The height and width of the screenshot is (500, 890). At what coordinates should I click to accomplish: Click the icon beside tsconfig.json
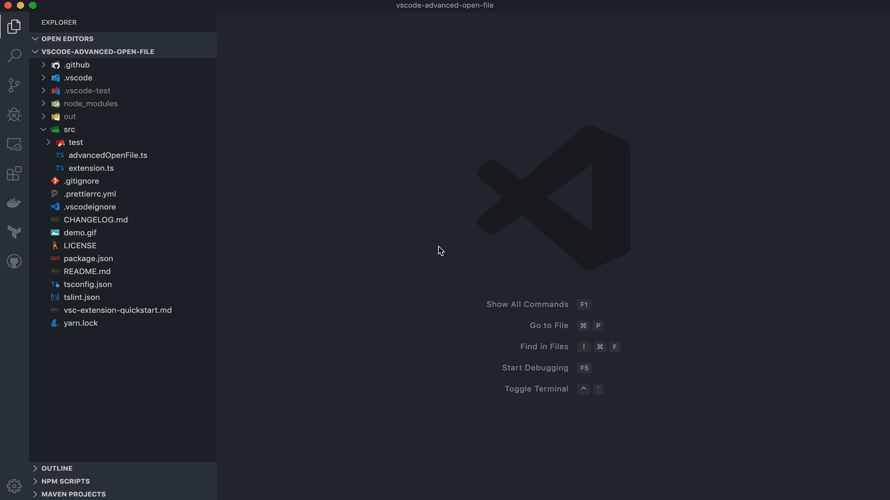click(x=55, y=284)
